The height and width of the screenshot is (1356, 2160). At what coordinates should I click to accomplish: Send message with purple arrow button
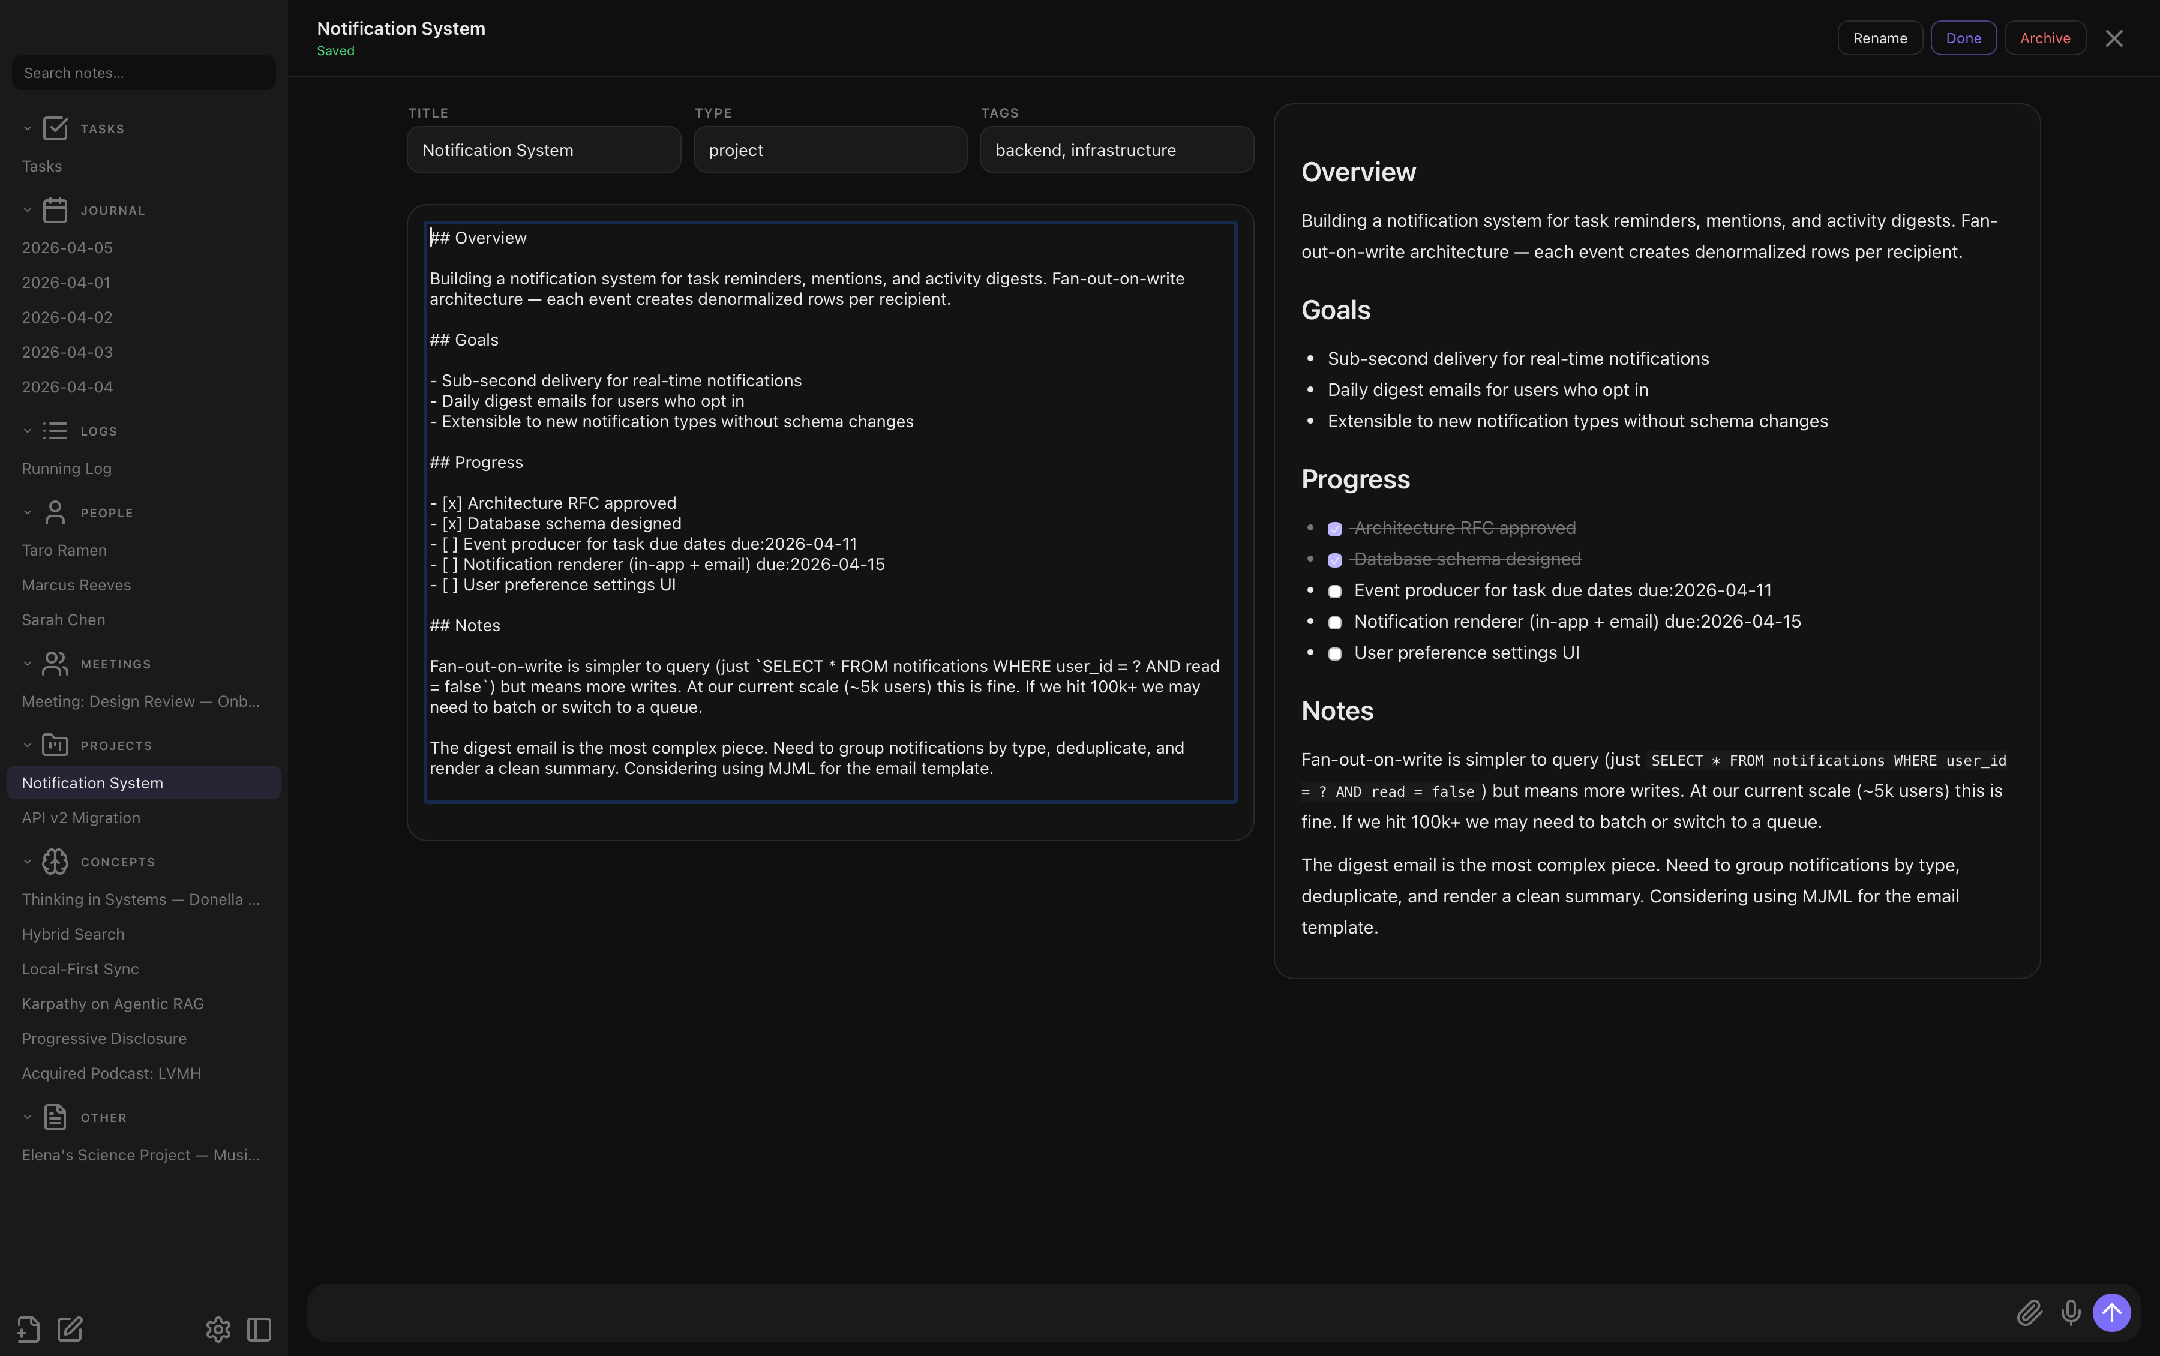click(2112, 1312)
